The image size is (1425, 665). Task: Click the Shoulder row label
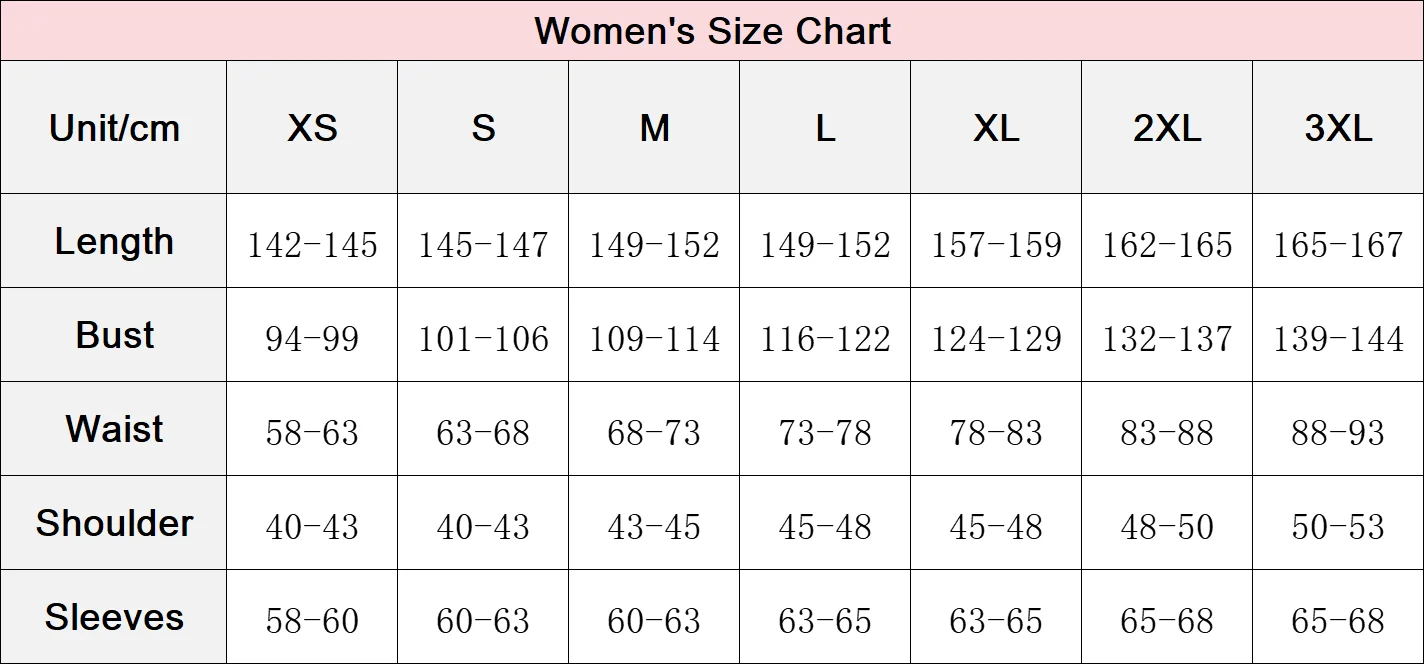pos(114,523)
